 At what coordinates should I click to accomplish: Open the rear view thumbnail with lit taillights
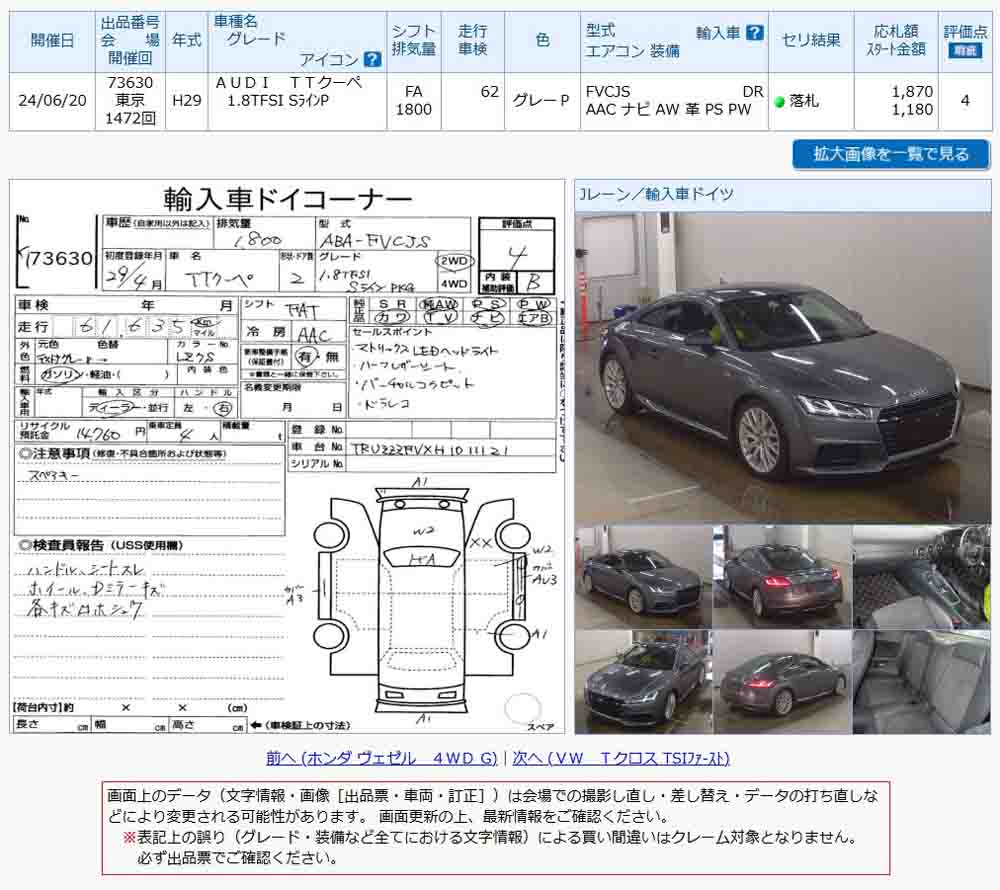(783, 578)
